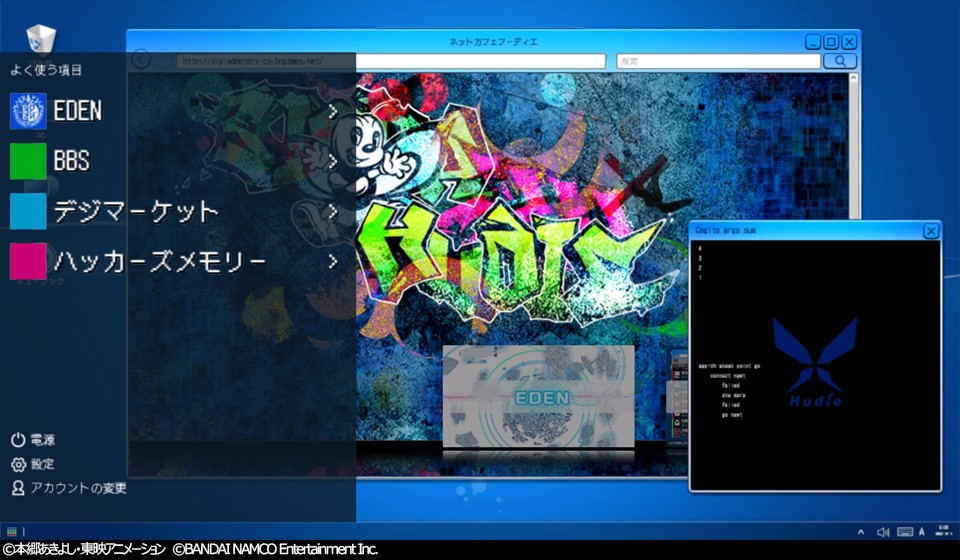The height and width of the screenshot is (560, 960).
Task: Click the よく使う項目 heading
Action: [x=46, y=70]
